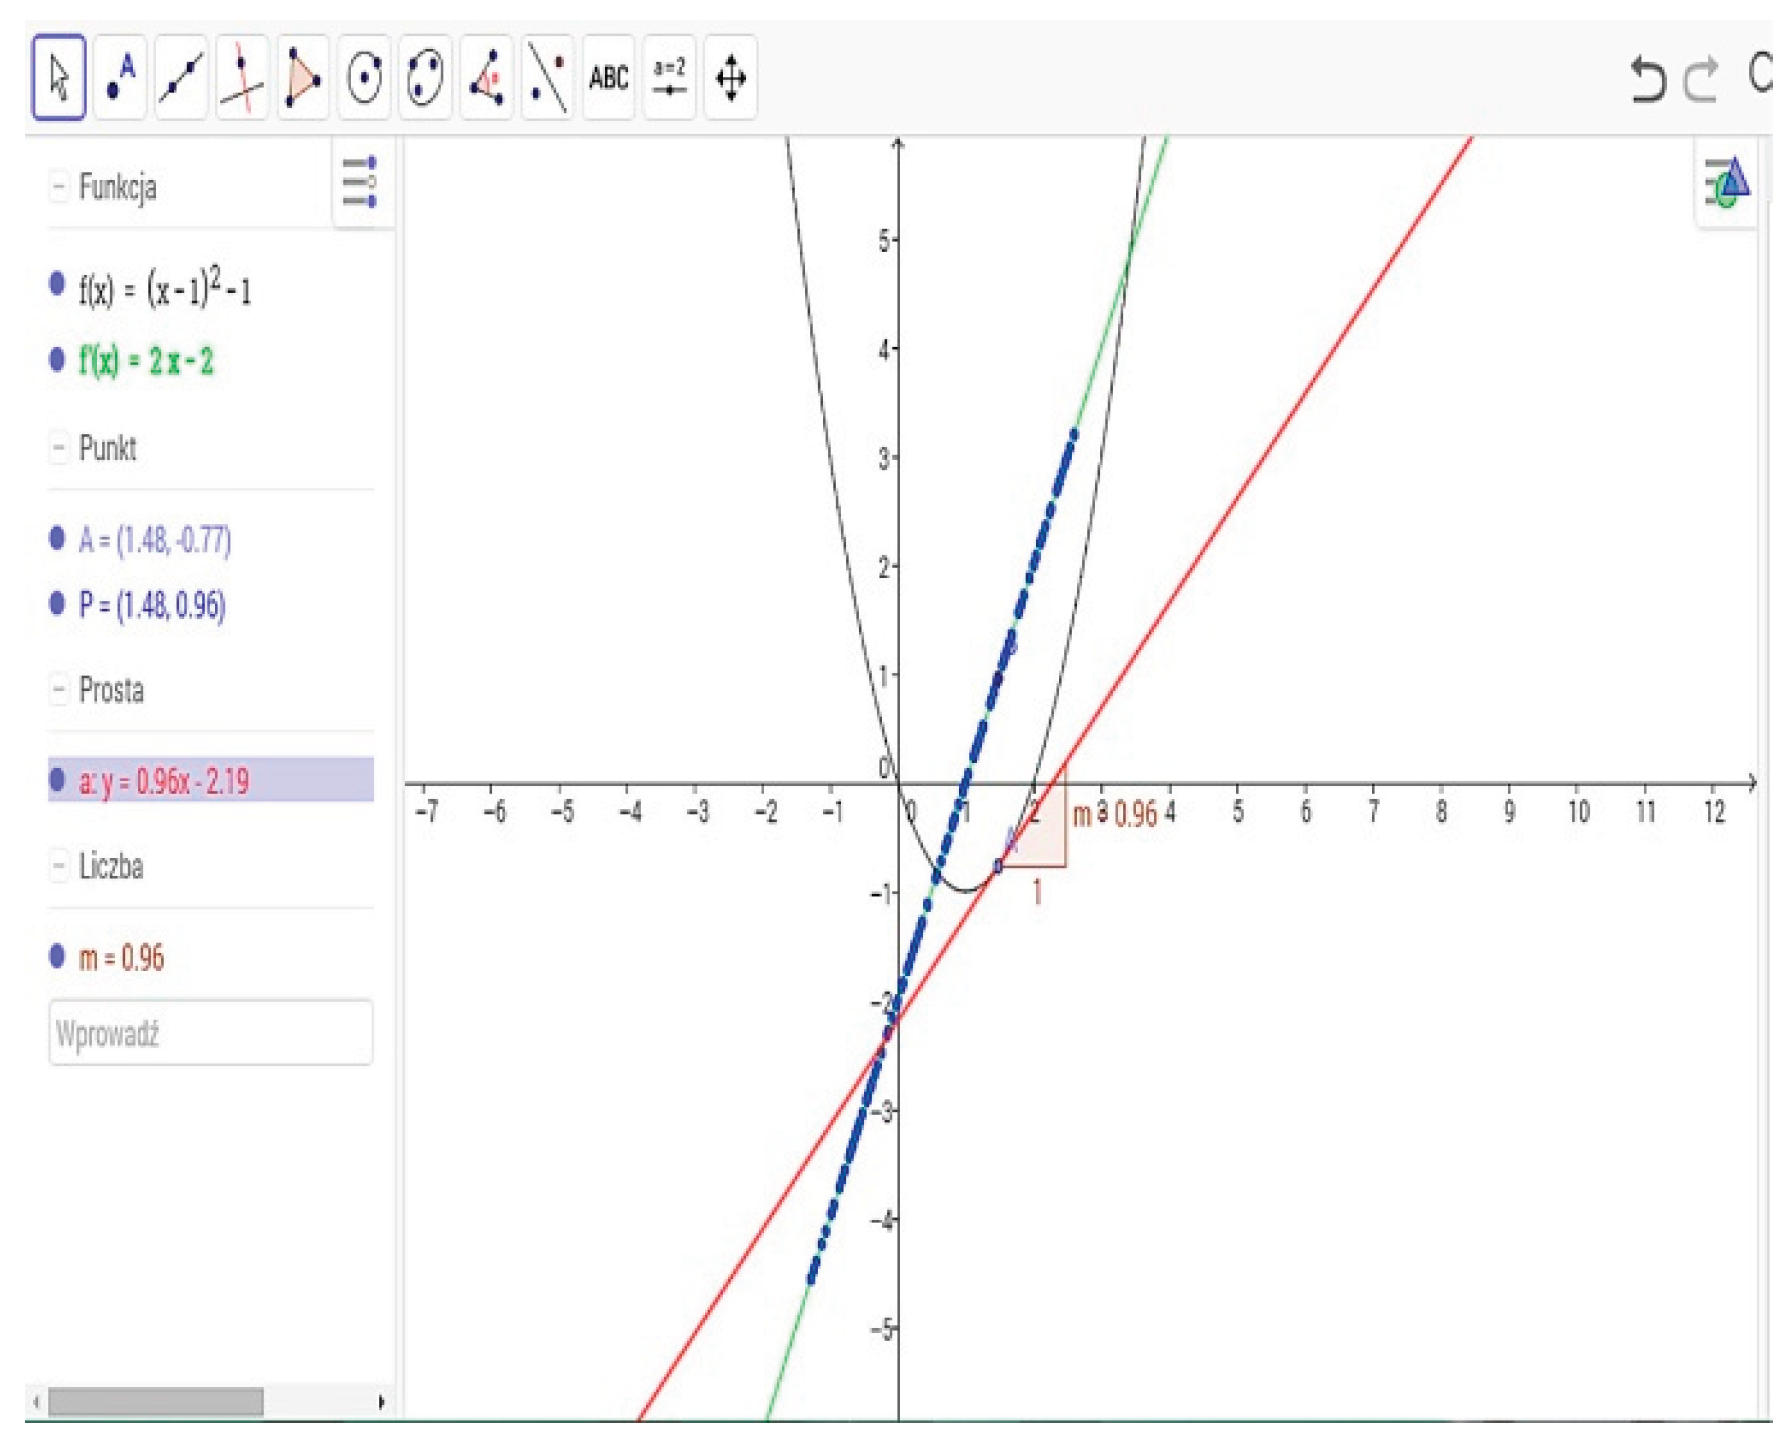The image size is (1792, 1448).
Task: Toggle visibility of number m
Action: tap(57, 956)
